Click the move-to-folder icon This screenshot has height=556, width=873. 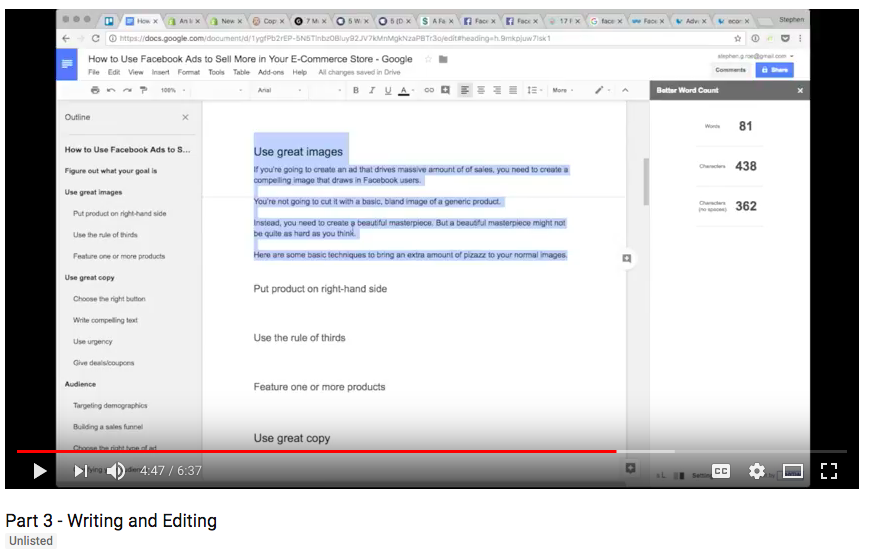click(443, 59)
